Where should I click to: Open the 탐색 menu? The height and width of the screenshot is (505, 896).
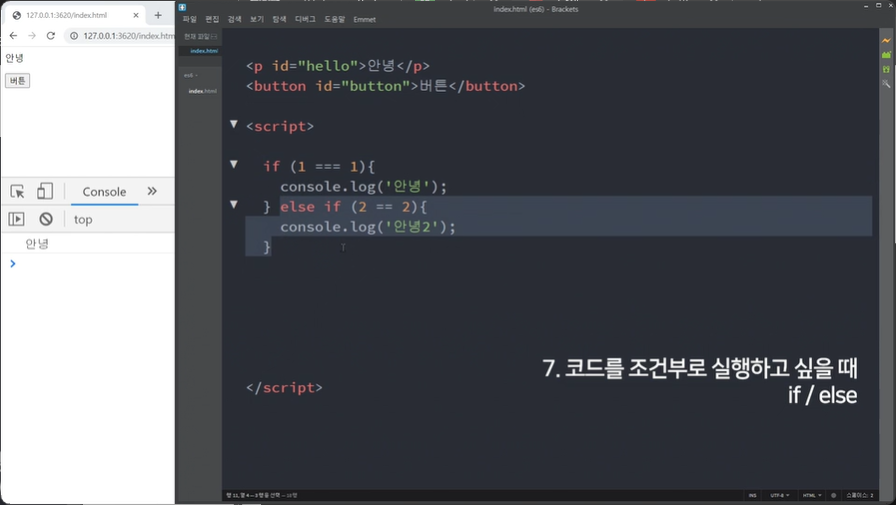(x=279, y=19)
